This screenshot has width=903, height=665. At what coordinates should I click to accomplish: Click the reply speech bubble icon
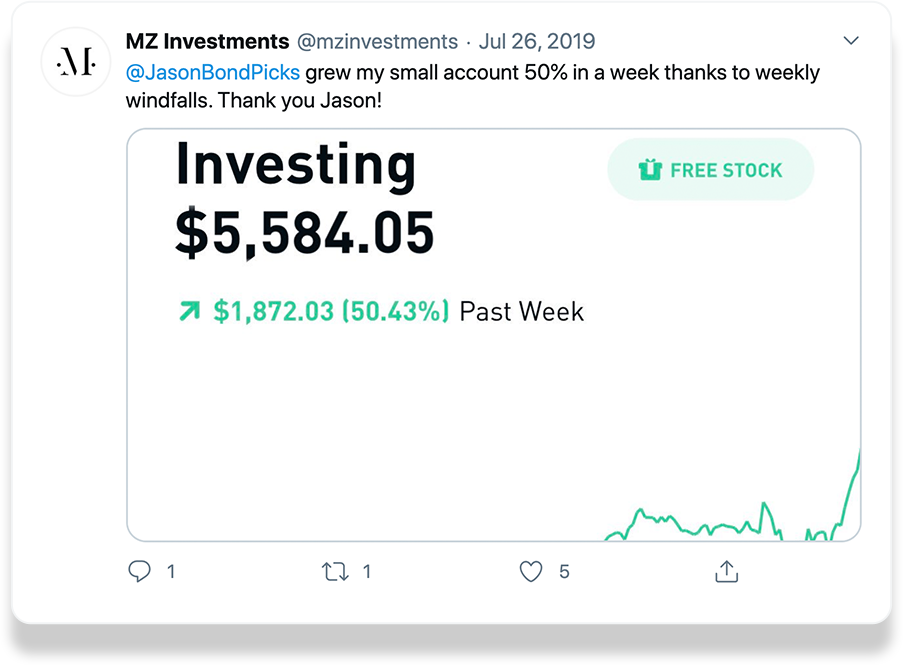point(139,571)
